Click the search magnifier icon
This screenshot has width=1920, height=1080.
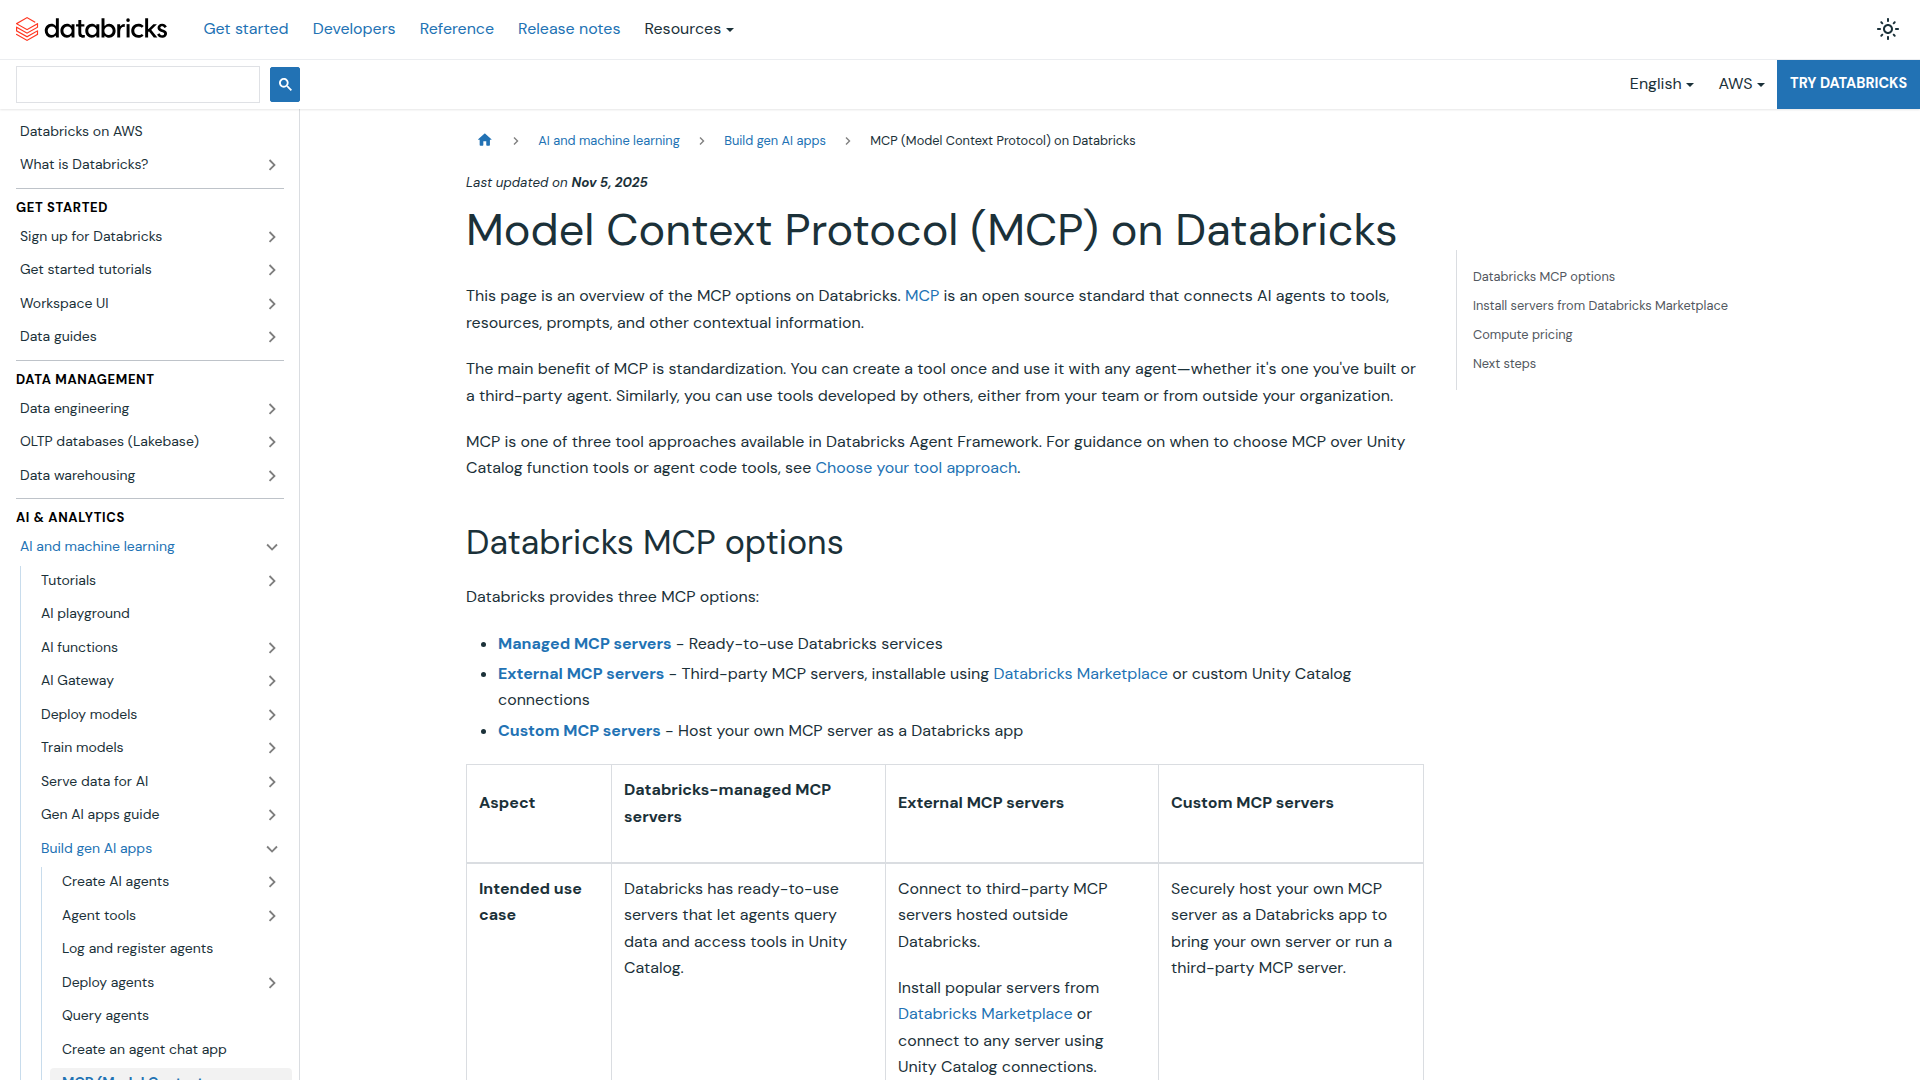[284, 84]
